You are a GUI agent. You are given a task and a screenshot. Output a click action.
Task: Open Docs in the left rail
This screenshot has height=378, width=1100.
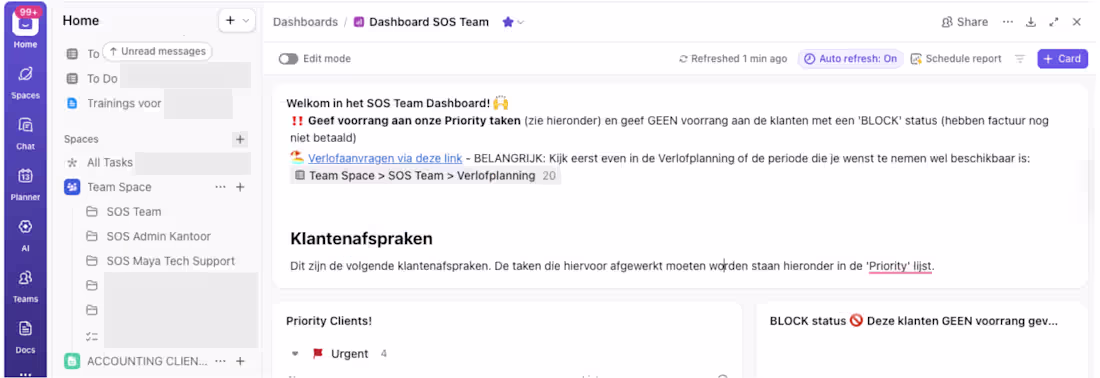(25, 336)
